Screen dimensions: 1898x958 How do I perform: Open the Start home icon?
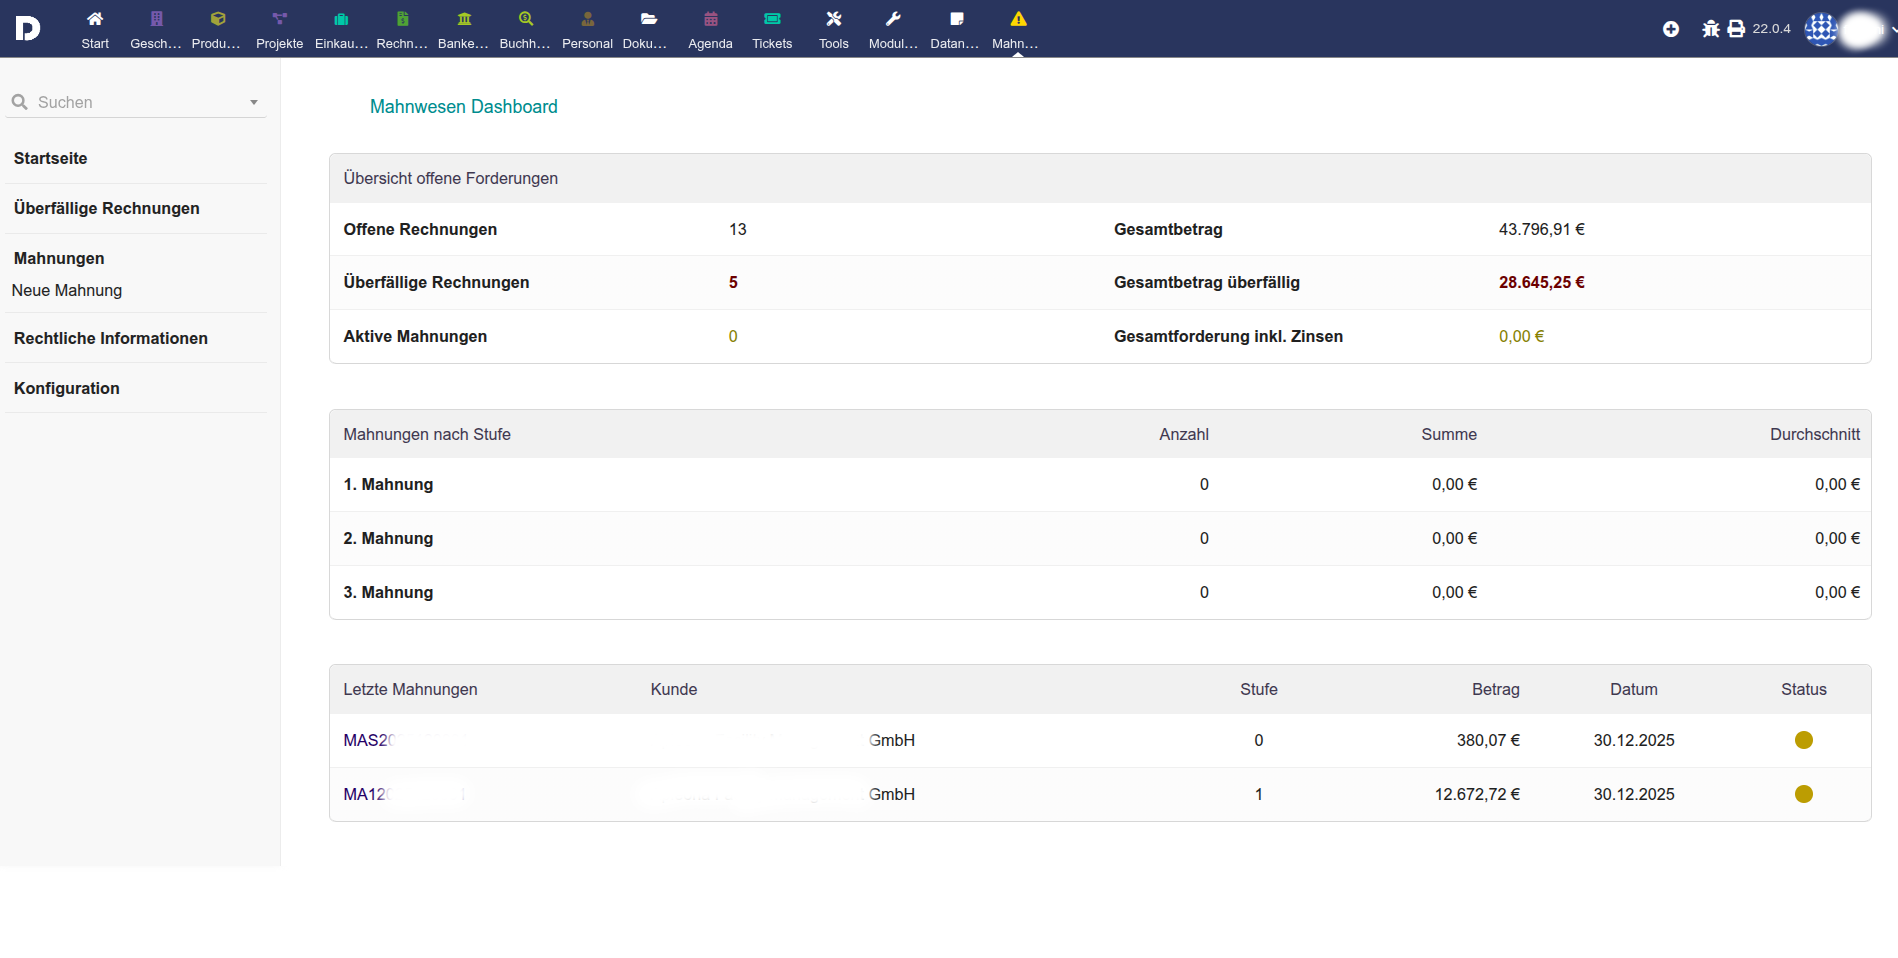95,20
